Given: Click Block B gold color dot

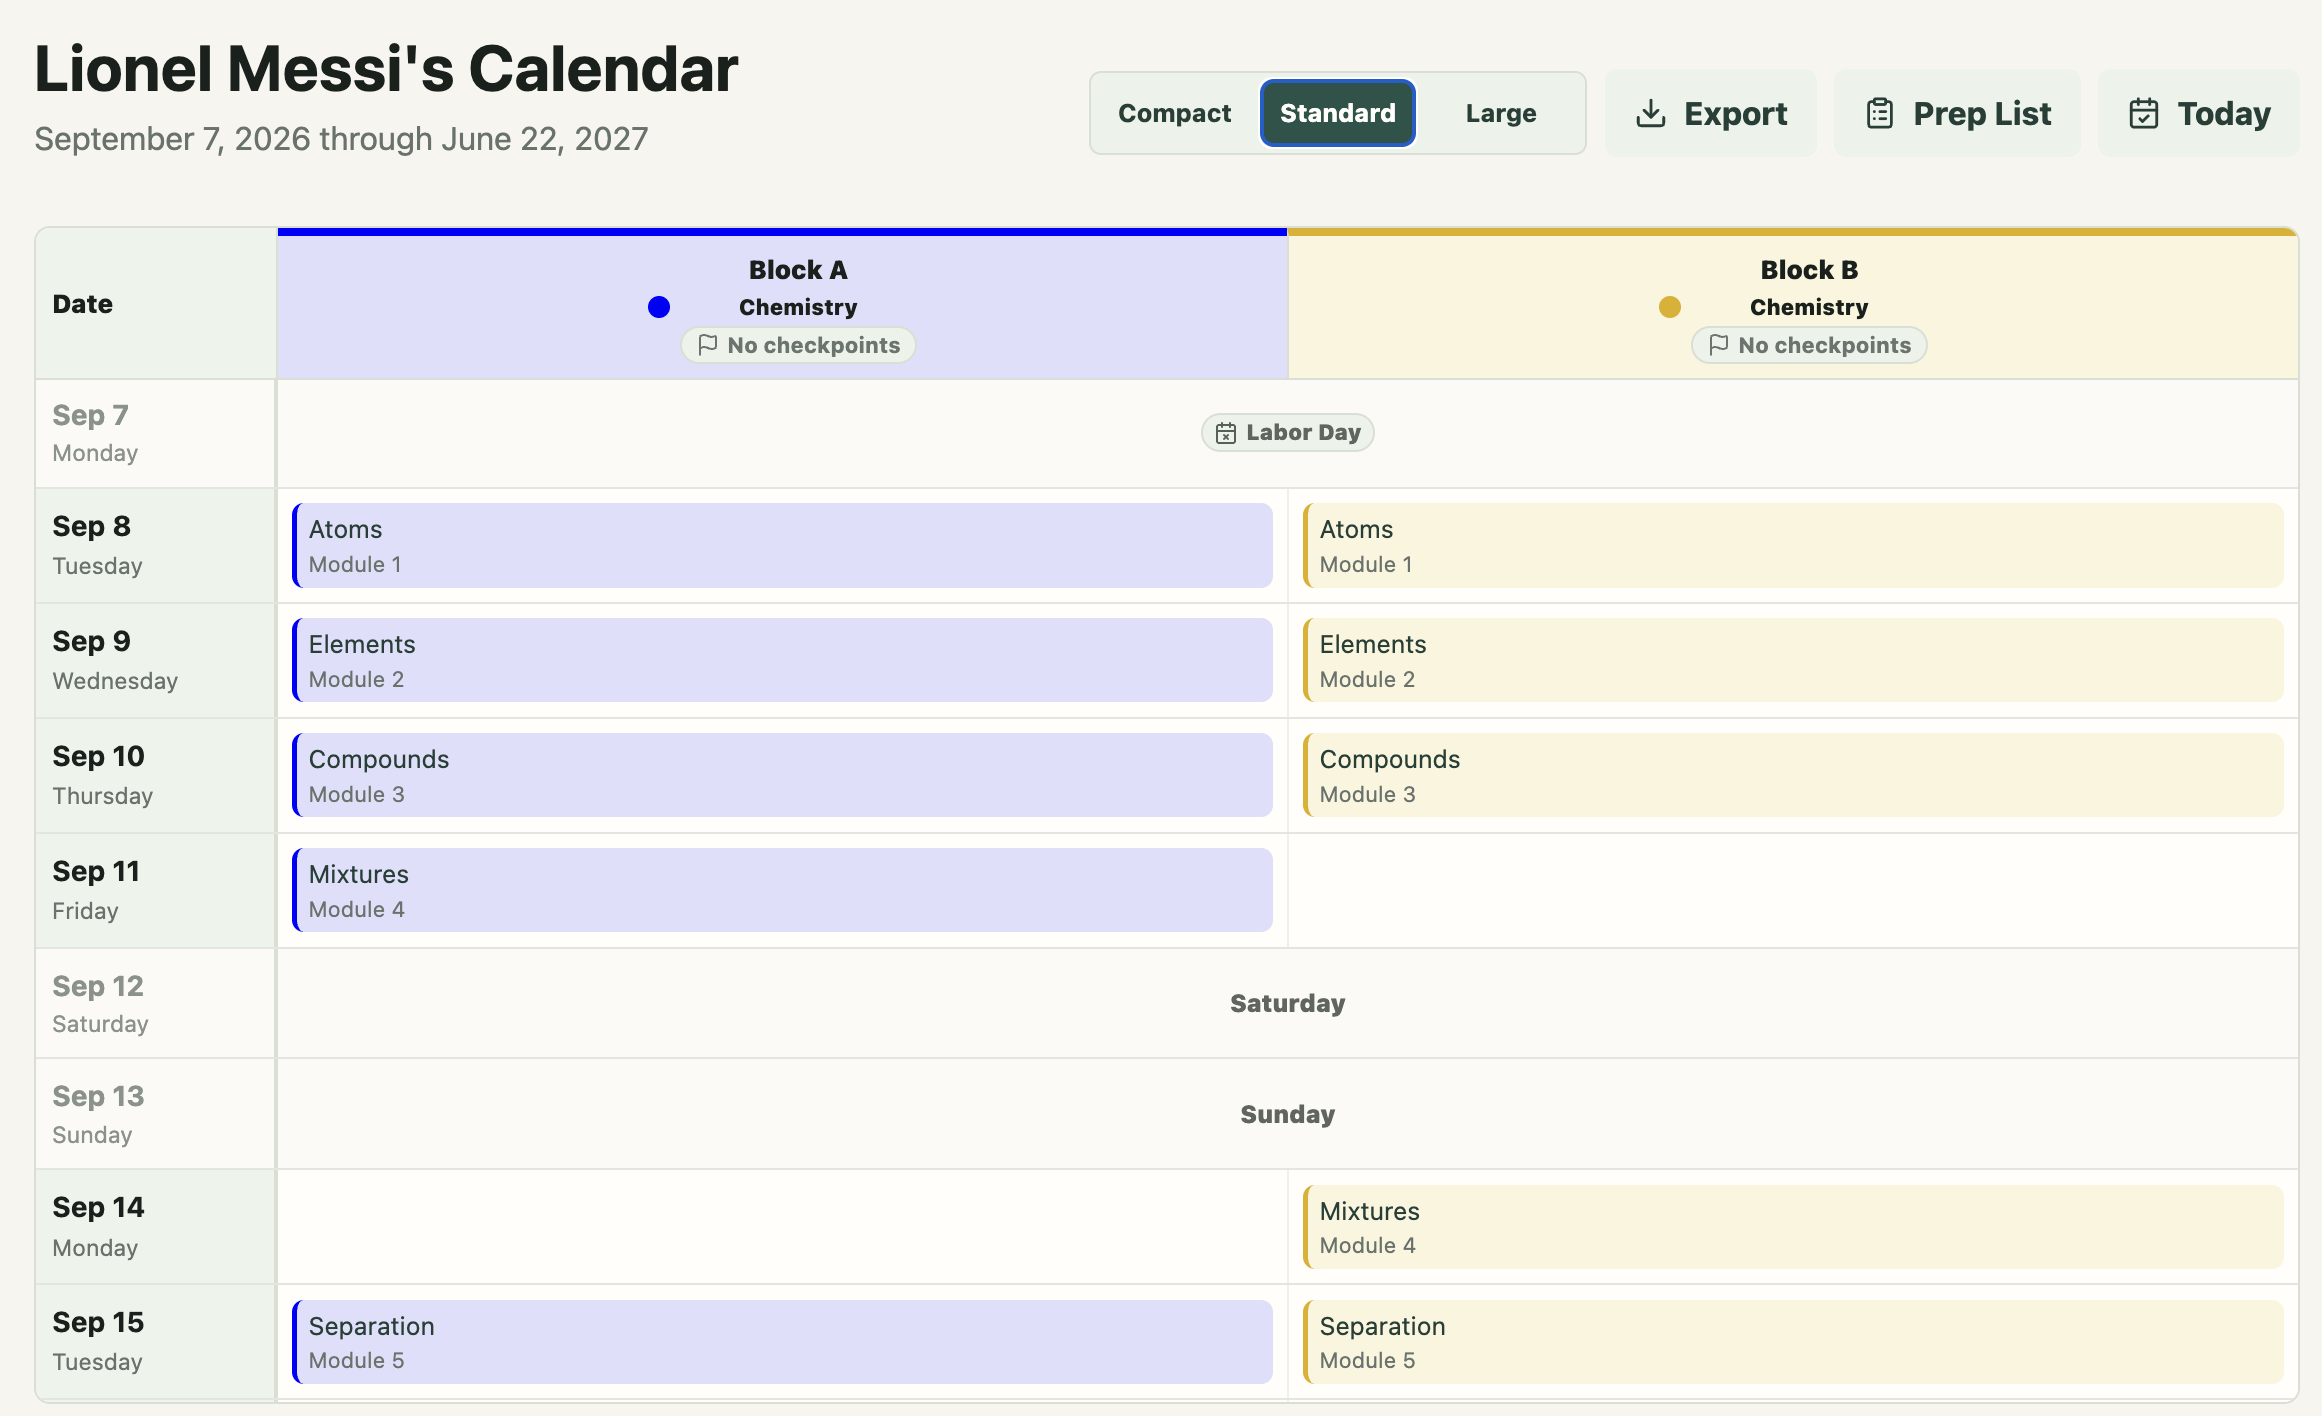Looking at the screenshot, I should pyautogui.click(x=1670, y=307).
